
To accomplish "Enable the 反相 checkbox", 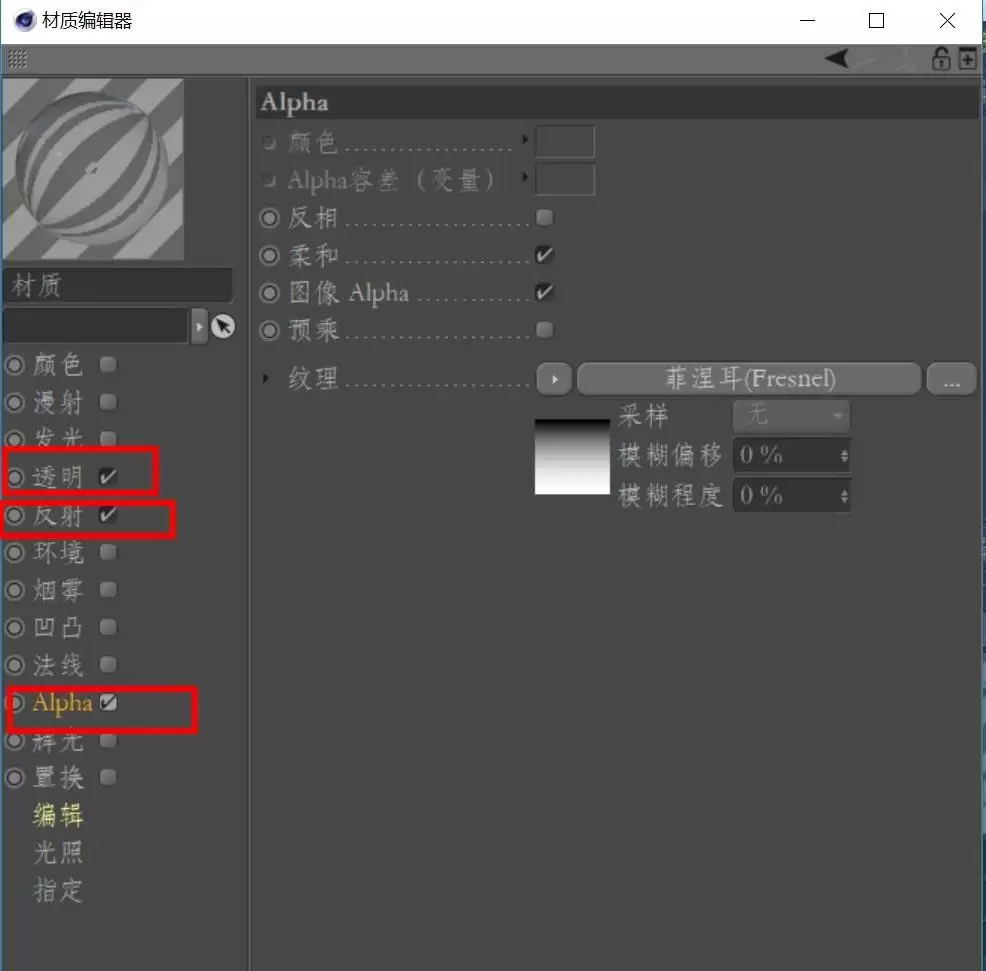I will click(544, 217).
